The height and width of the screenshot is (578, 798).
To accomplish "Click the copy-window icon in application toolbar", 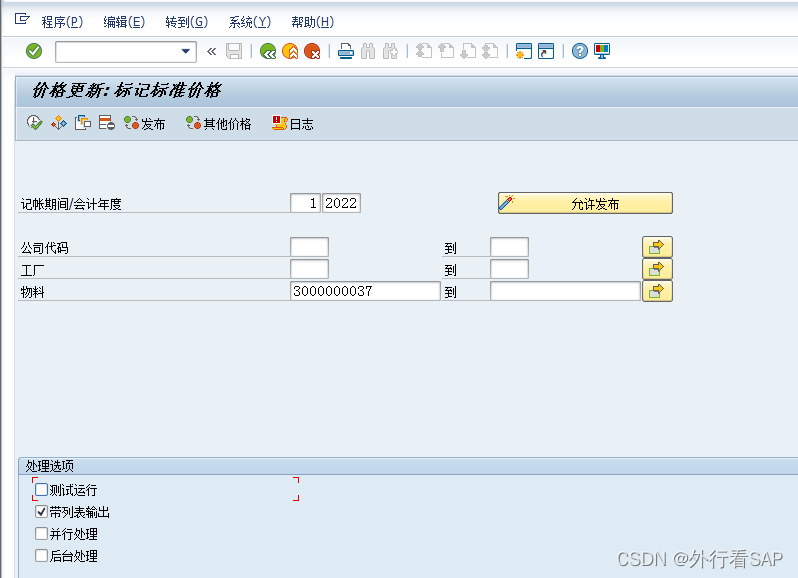I will (x=83, y=123).
